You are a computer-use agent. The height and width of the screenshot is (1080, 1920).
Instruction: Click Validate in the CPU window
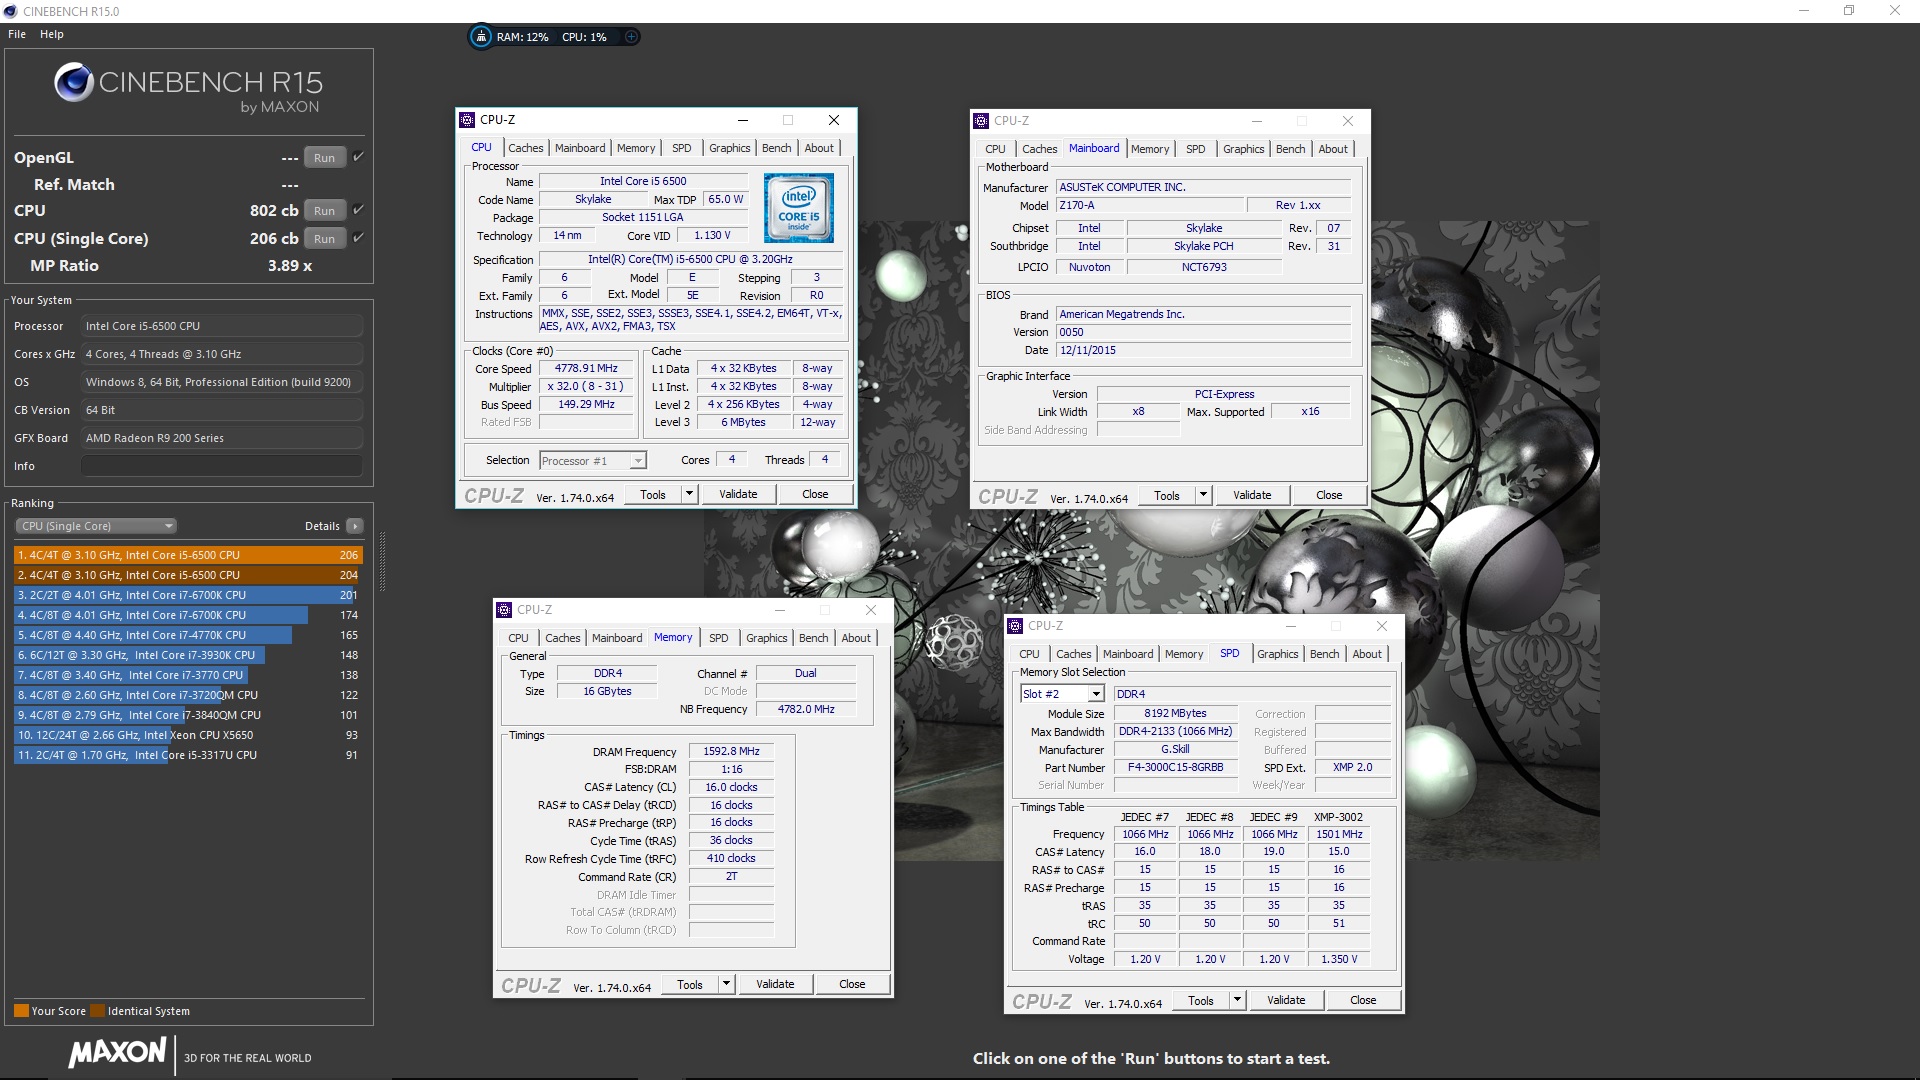click(x=738, y=494)
